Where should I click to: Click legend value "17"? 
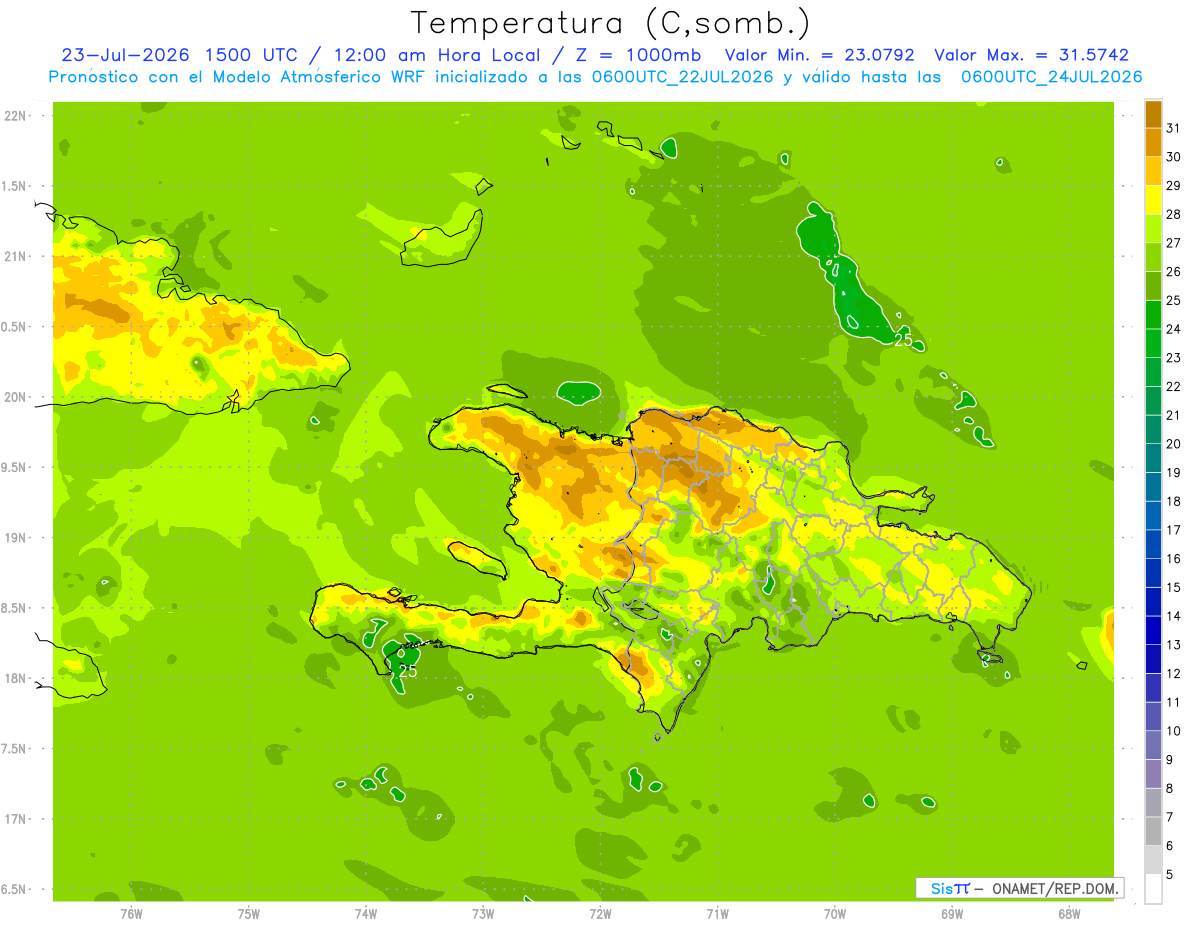pyautogui.click(x=1174, y=529)
